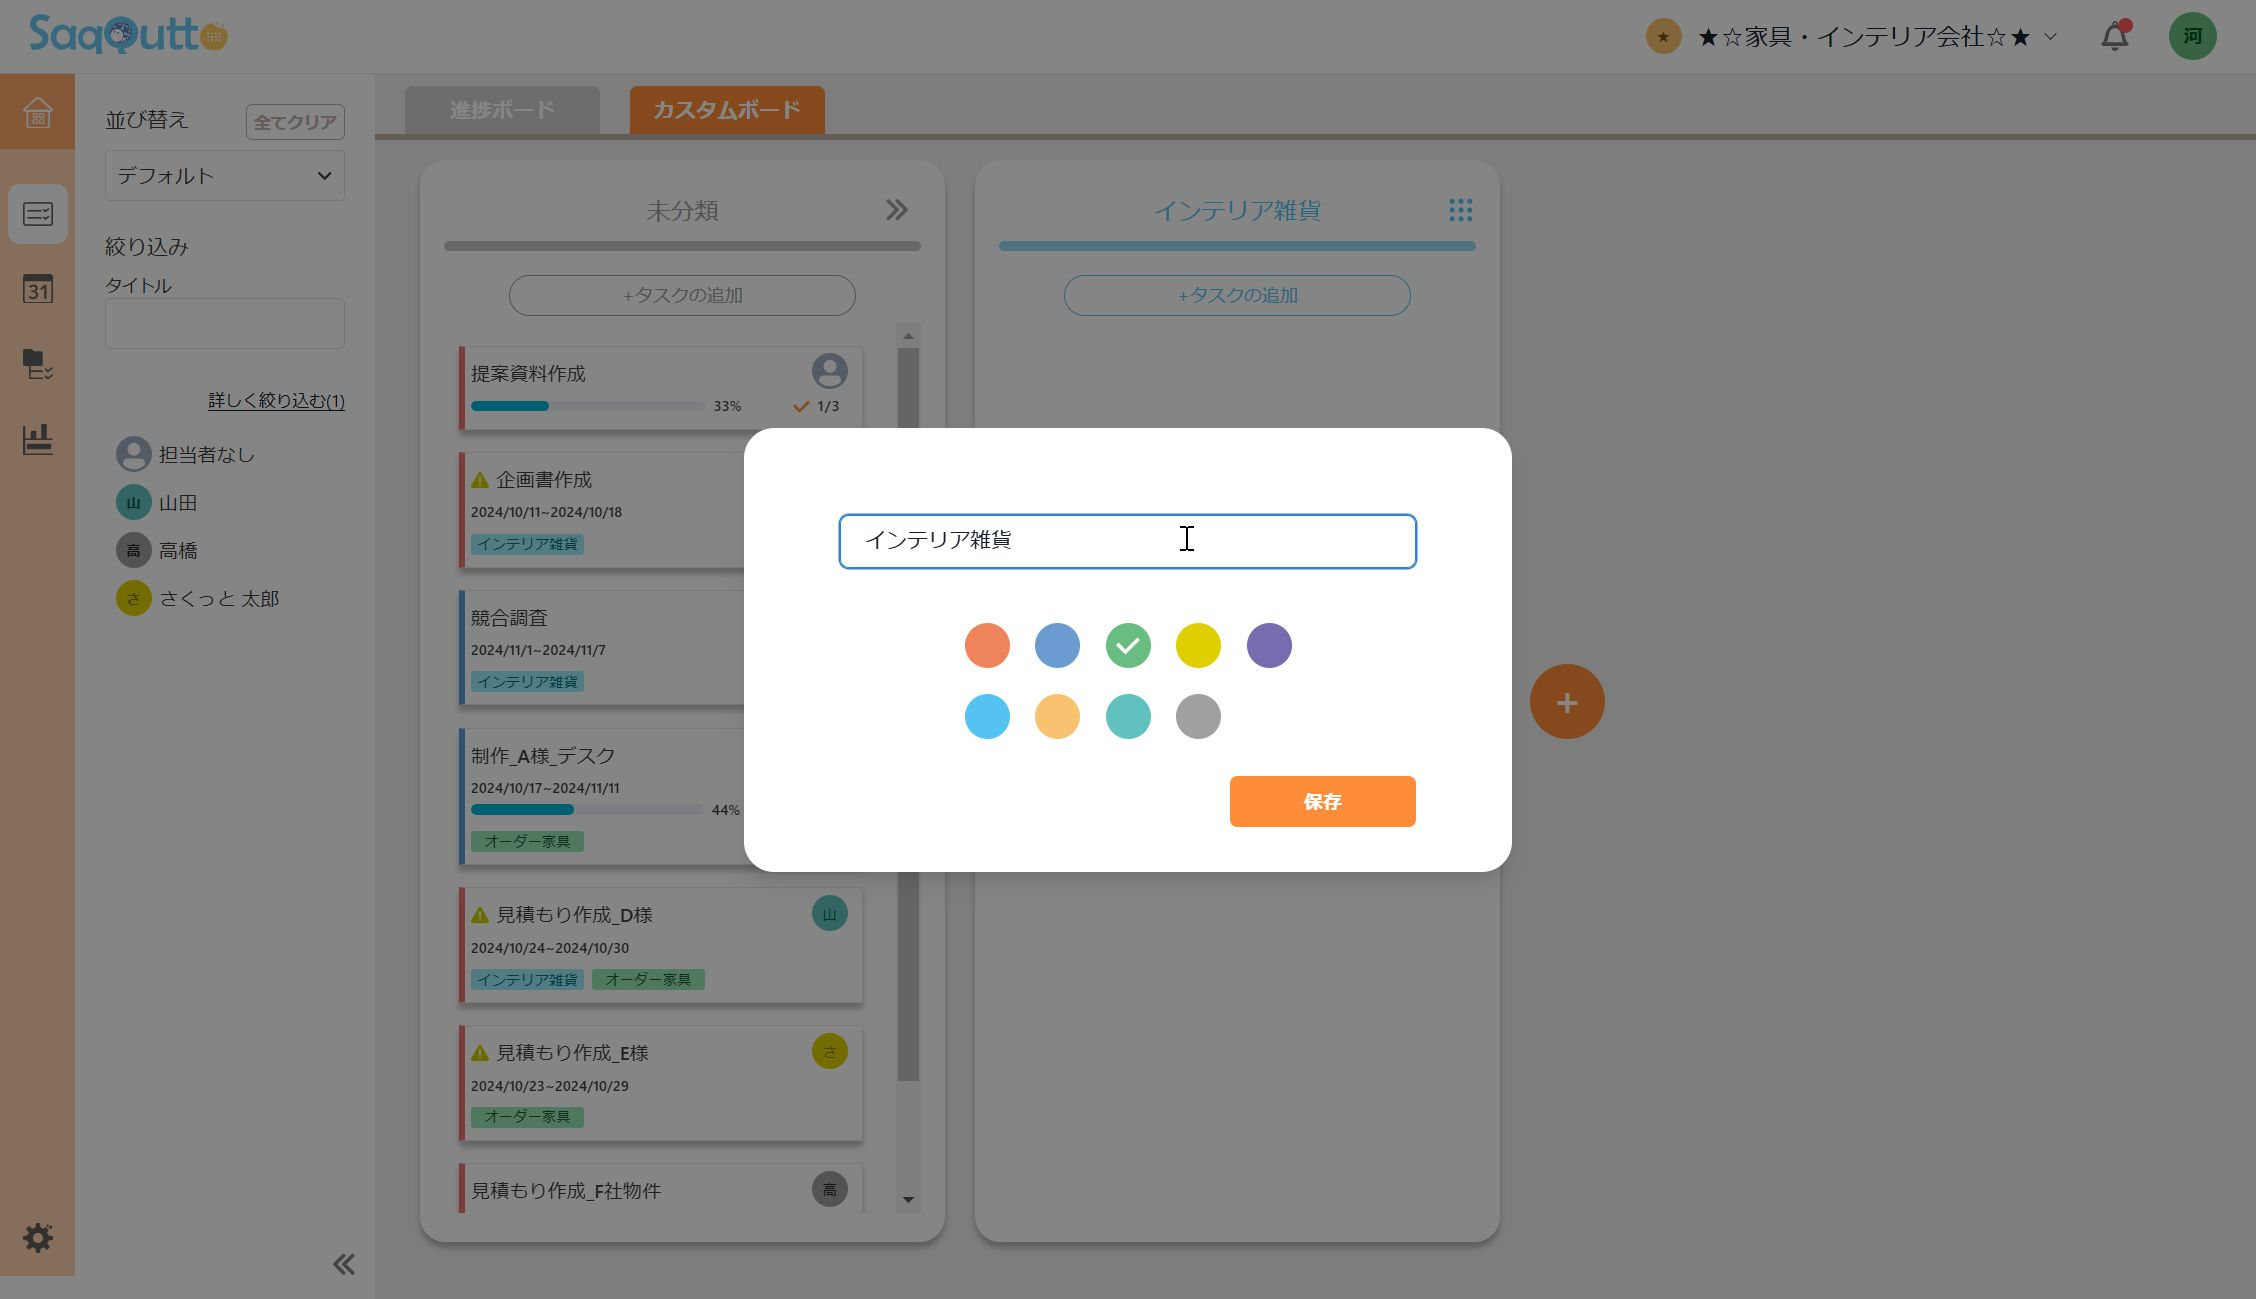Viewport: 2256px width, 1299px height.
Task: Open settings gear icon
Action: click(x=37, y=1238)
